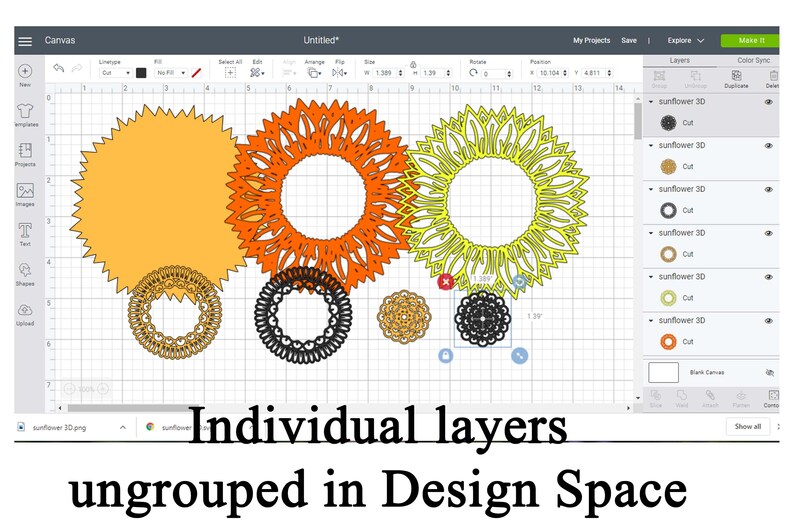Toggle the size aspect-ratio lock icon

pyautogui.click(x=413, y=65)
